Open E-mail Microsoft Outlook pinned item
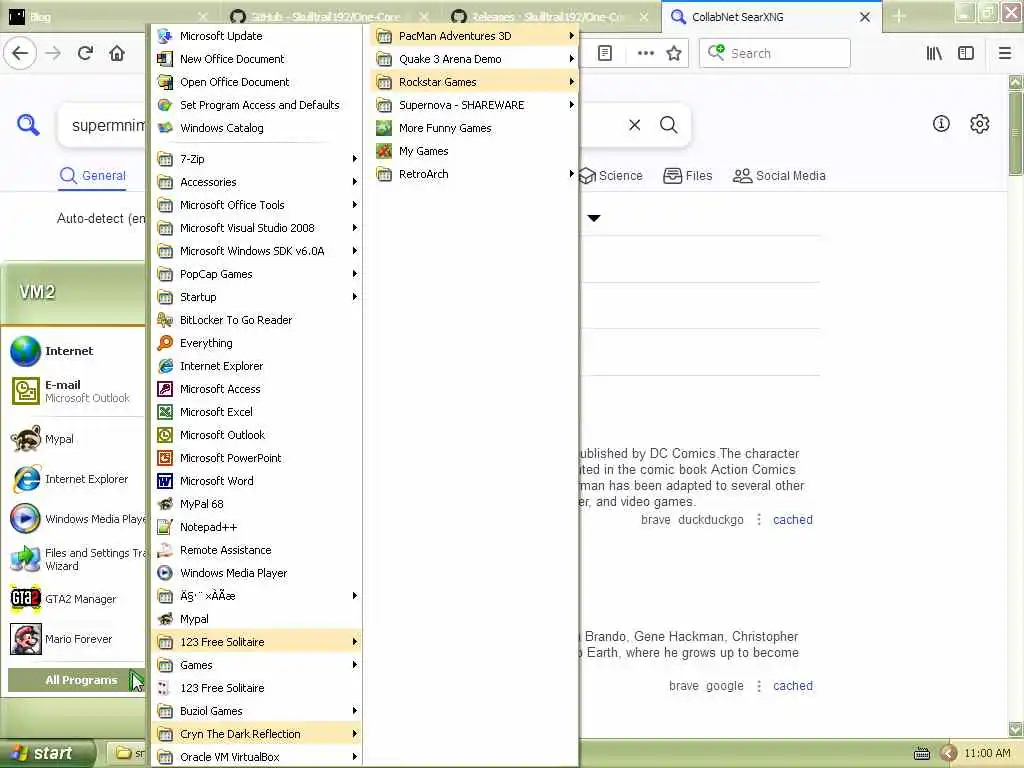Screen dimensions: 1024x768 [76, 391]
